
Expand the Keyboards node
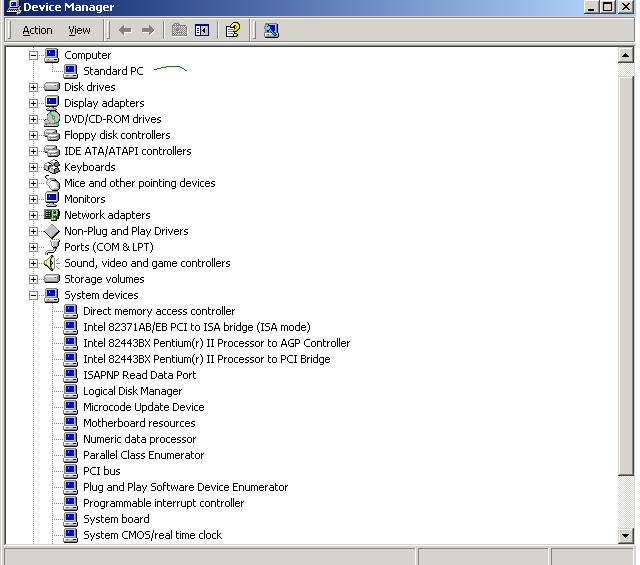pos(33,167)
